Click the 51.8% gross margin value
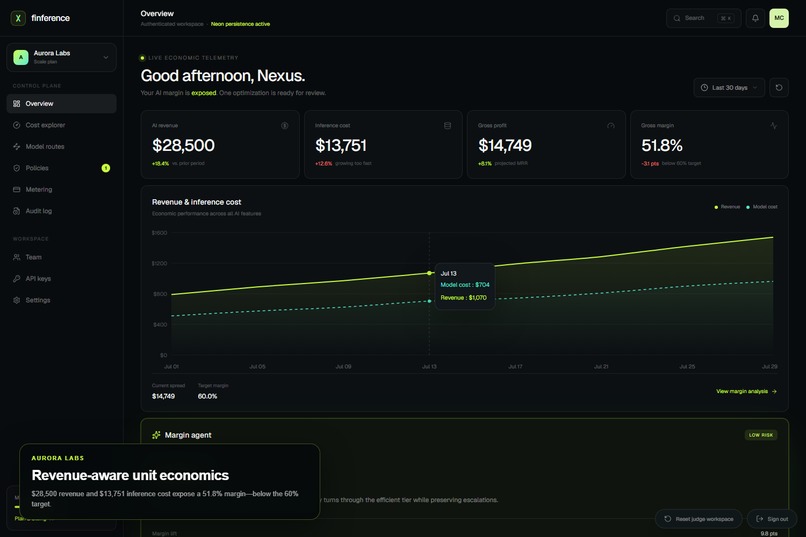 pyautogui.click(x=662, y=145)
